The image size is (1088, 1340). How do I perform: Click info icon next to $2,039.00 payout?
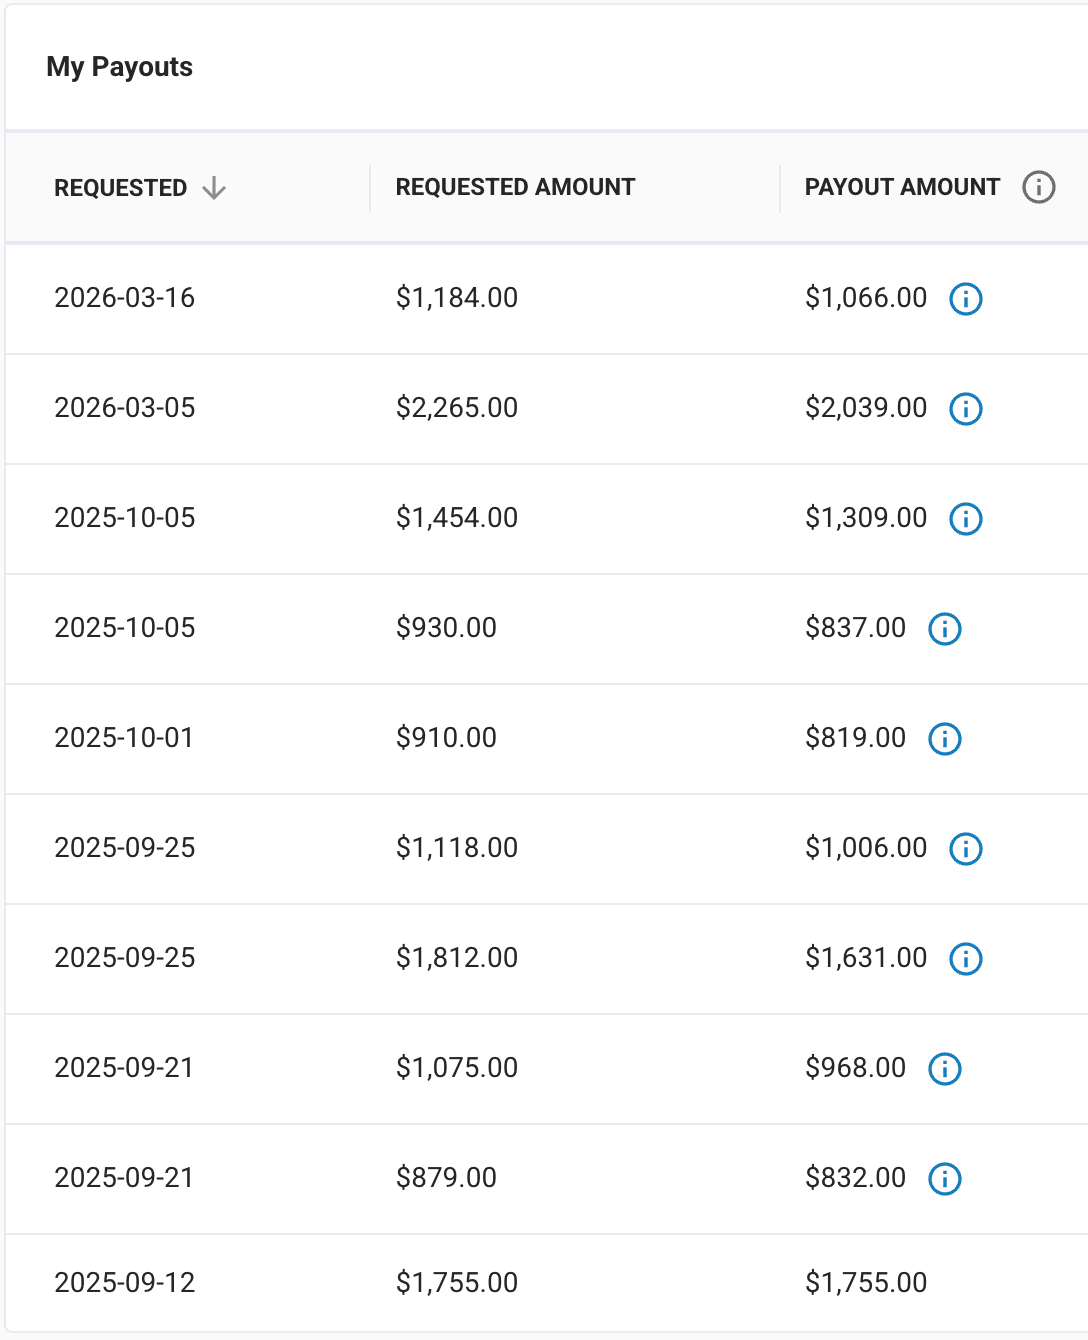965,408
